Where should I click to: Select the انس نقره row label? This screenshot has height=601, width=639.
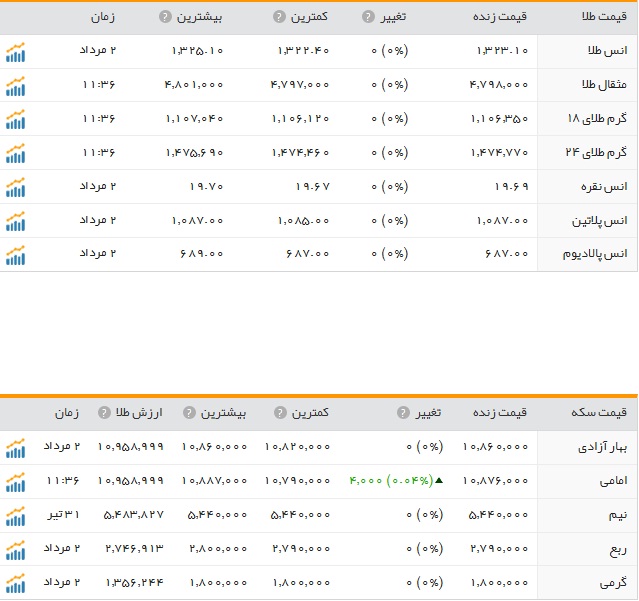pyautogui.click(x=604, y=187)
